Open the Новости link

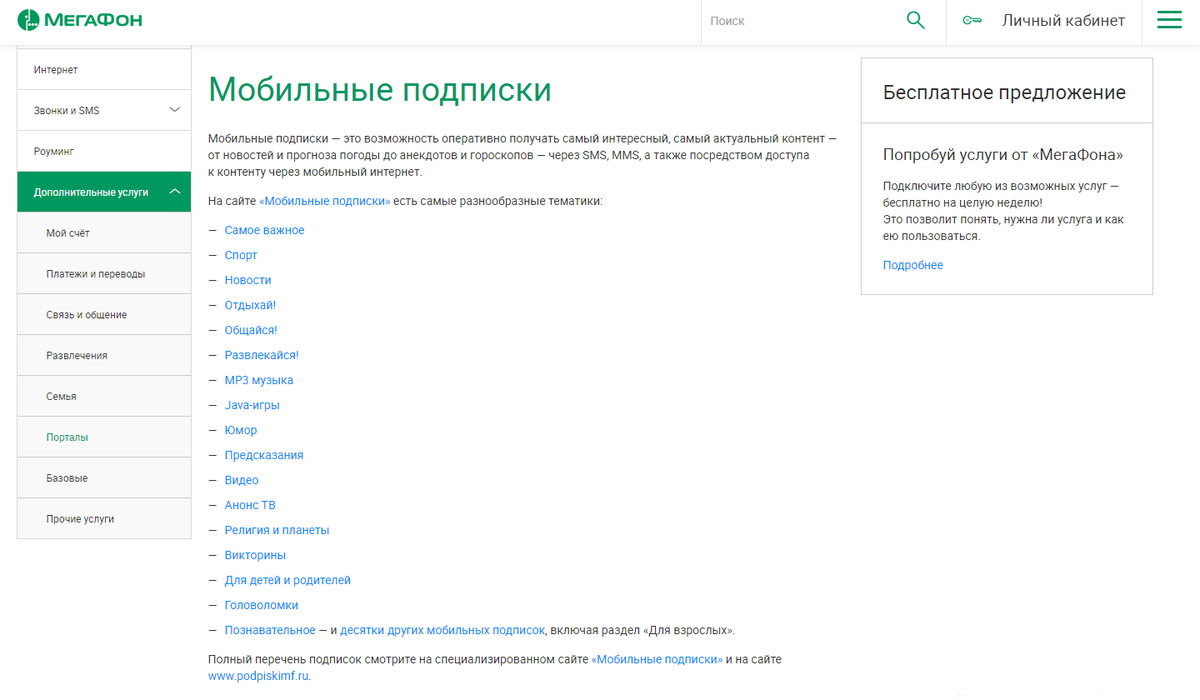coord(248,280)
